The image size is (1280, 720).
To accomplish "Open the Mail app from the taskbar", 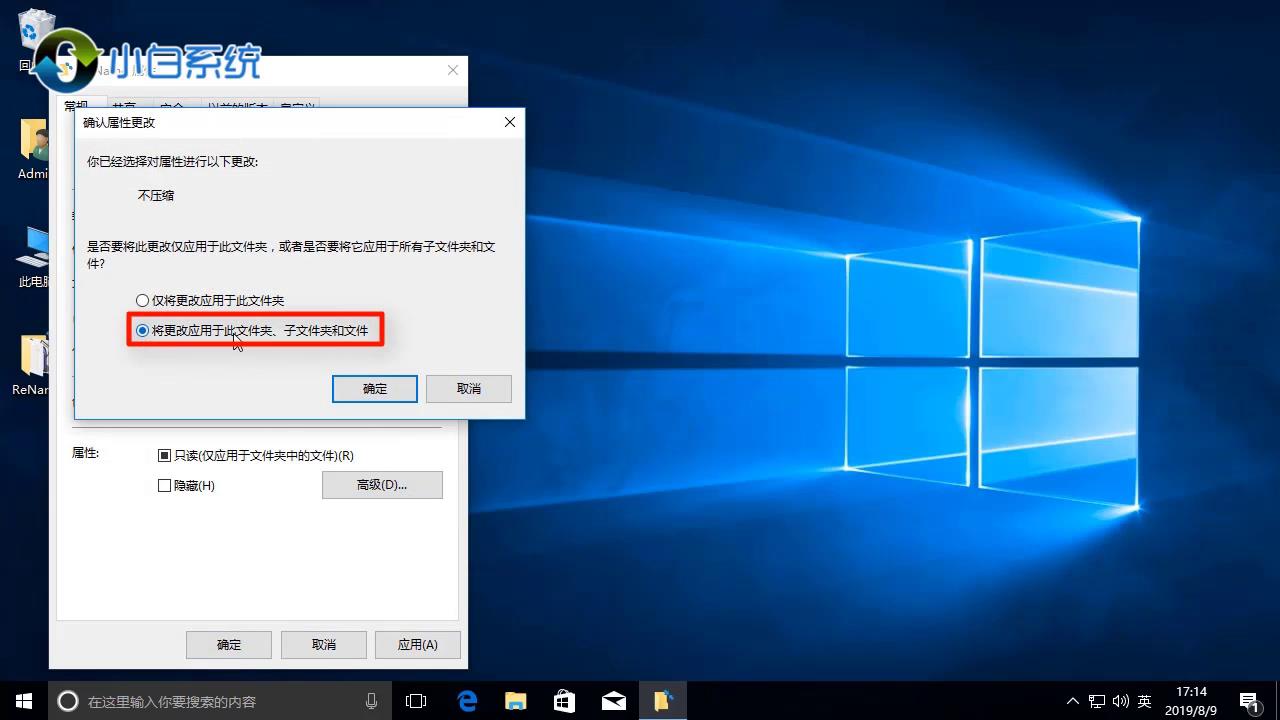I will [611, 700].
